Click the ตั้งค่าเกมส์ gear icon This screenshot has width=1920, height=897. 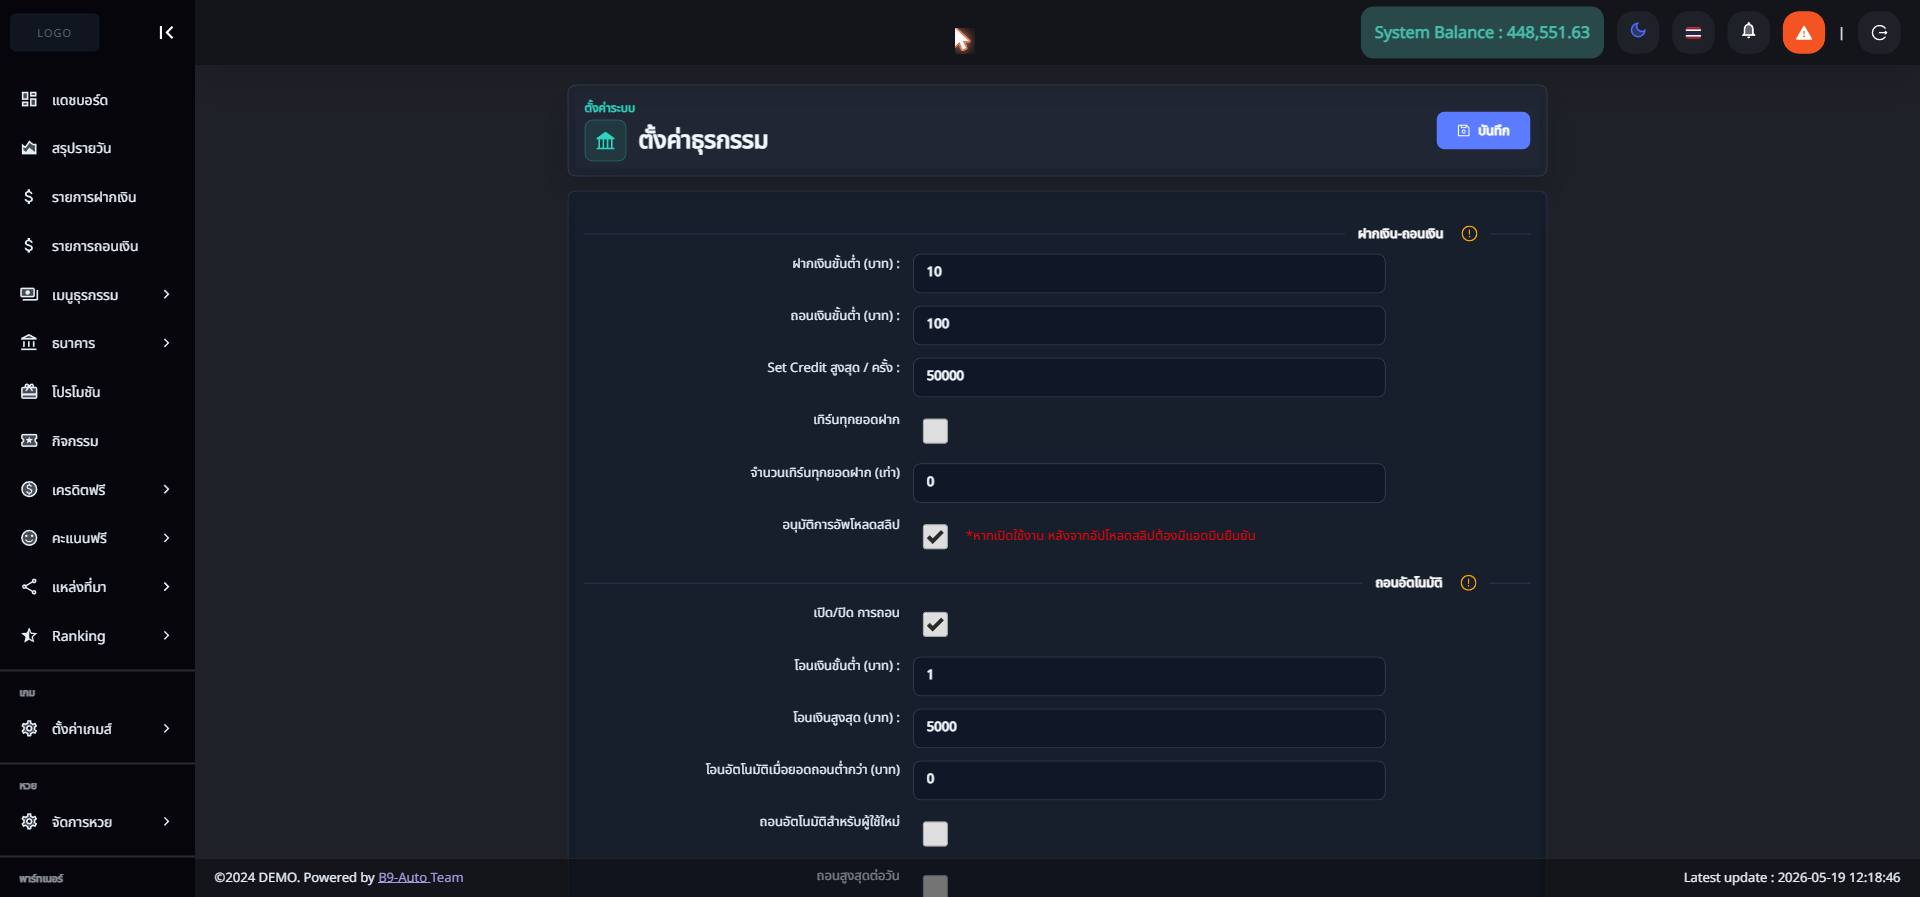[29, 728]
